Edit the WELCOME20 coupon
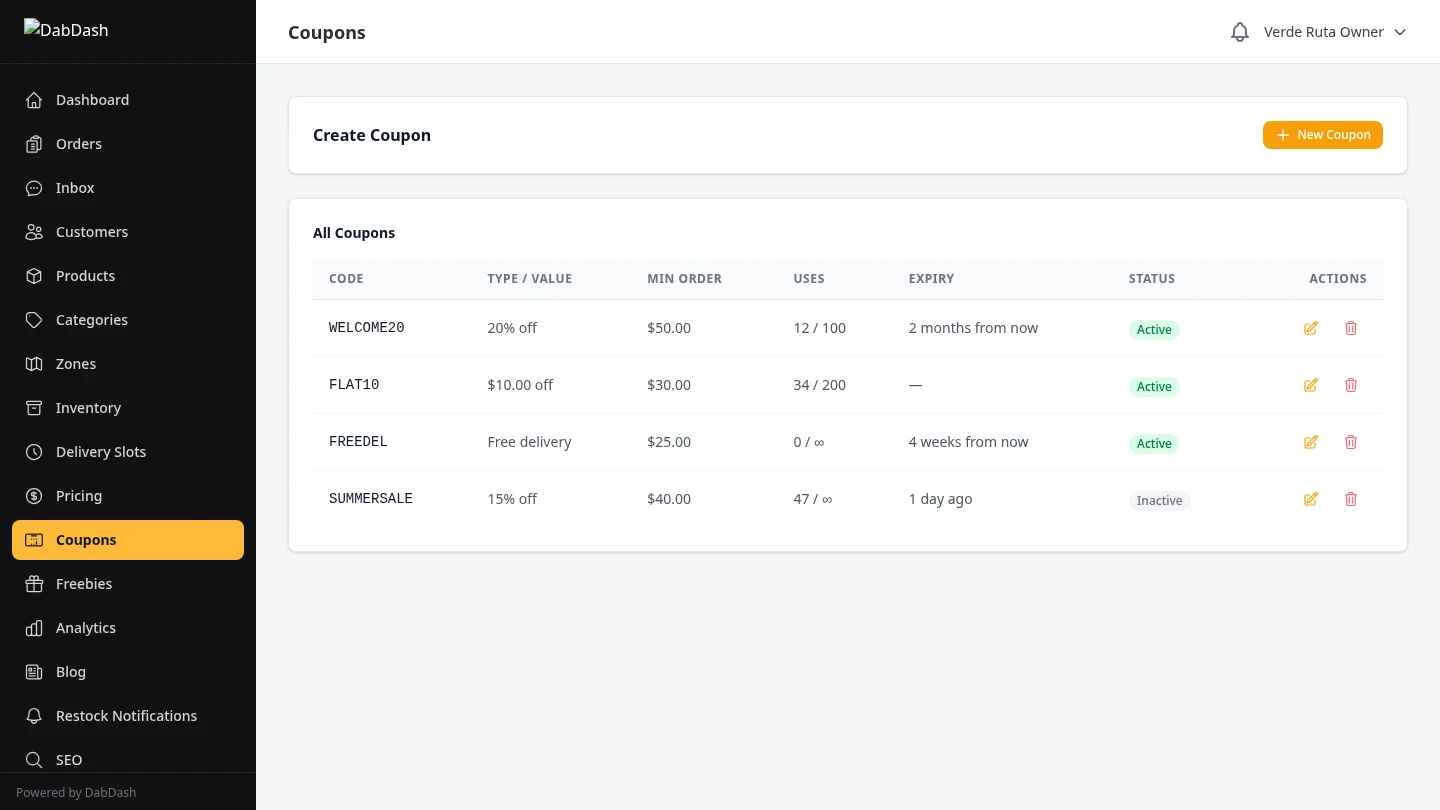The height and width of the screenshot is (810, 1440). (x=1310, y=327)
